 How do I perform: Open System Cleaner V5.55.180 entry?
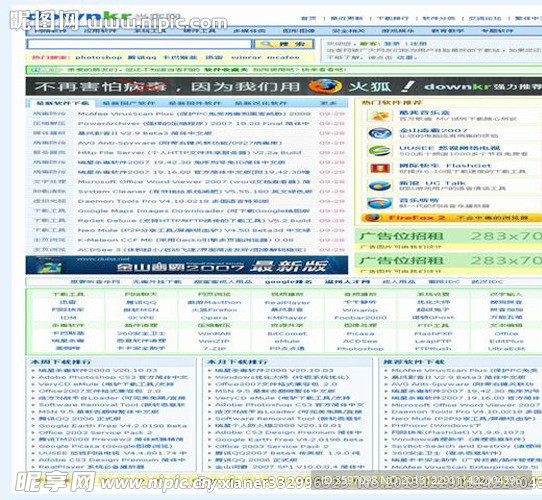pos(195,191)
